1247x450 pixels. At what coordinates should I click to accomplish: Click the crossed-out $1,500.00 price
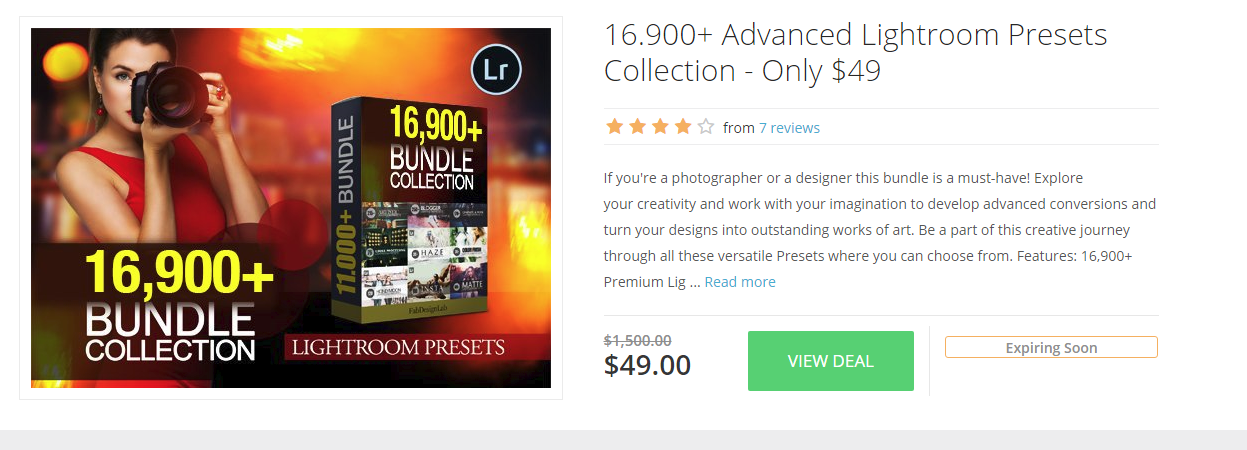(638, 340)
